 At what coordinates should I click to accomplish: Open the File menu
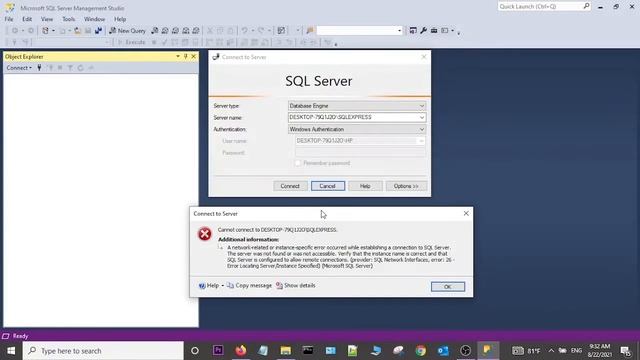coord(9,19)
